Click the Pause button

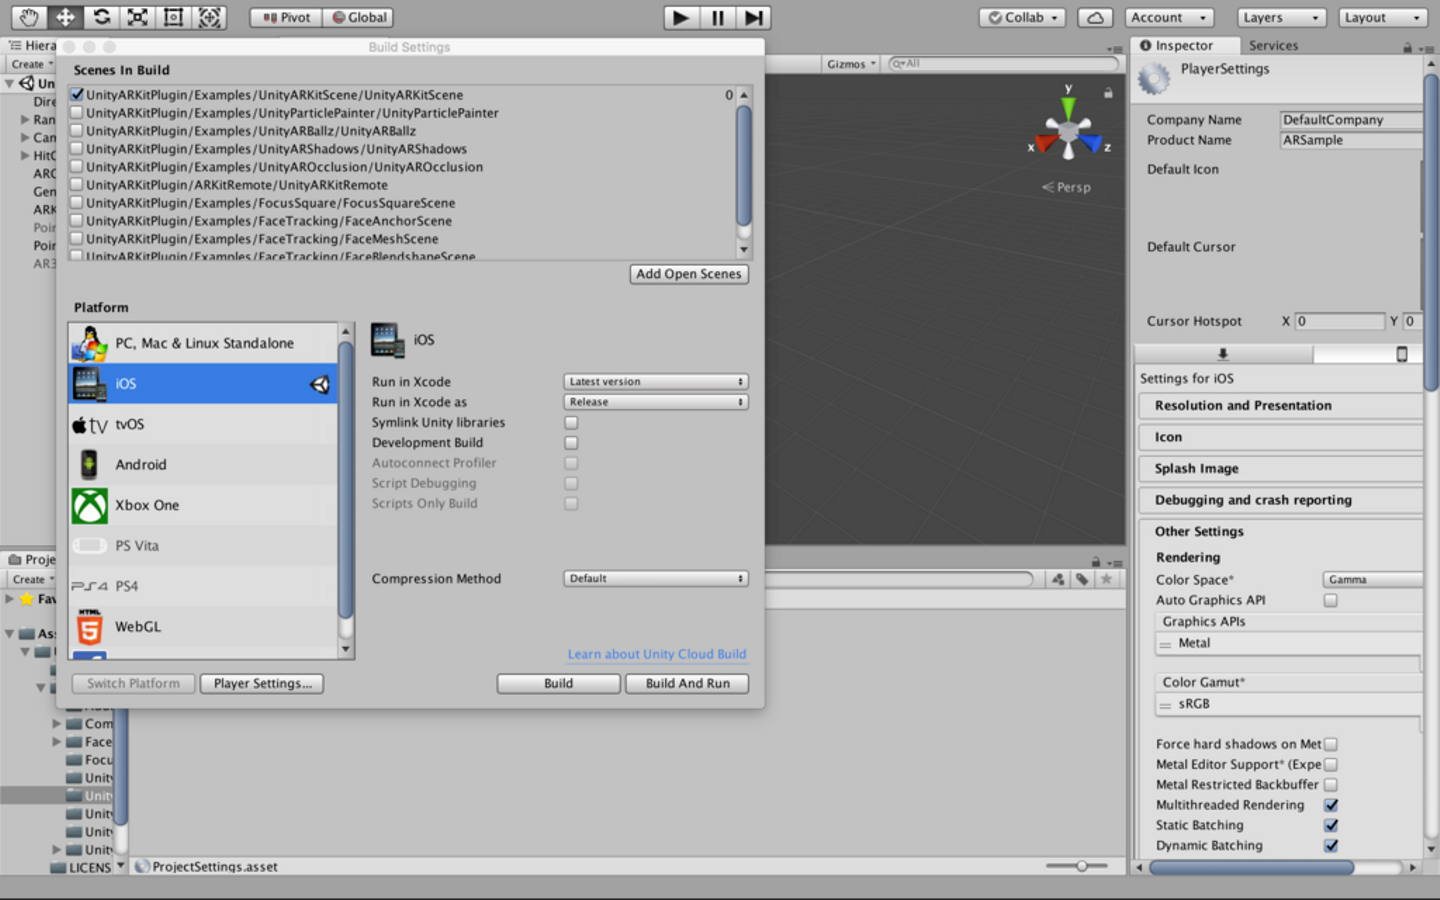(x=717, y=17)
